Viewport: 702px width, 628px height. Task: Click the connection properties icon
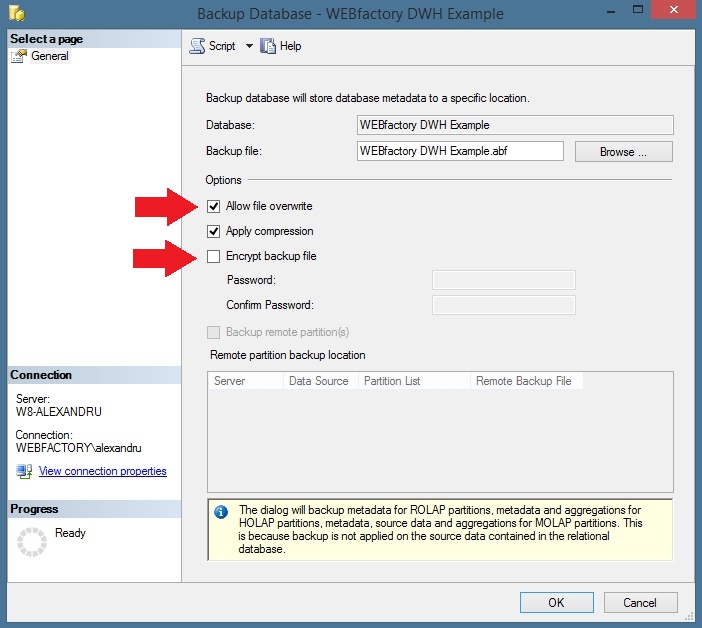tap(25, 471)
